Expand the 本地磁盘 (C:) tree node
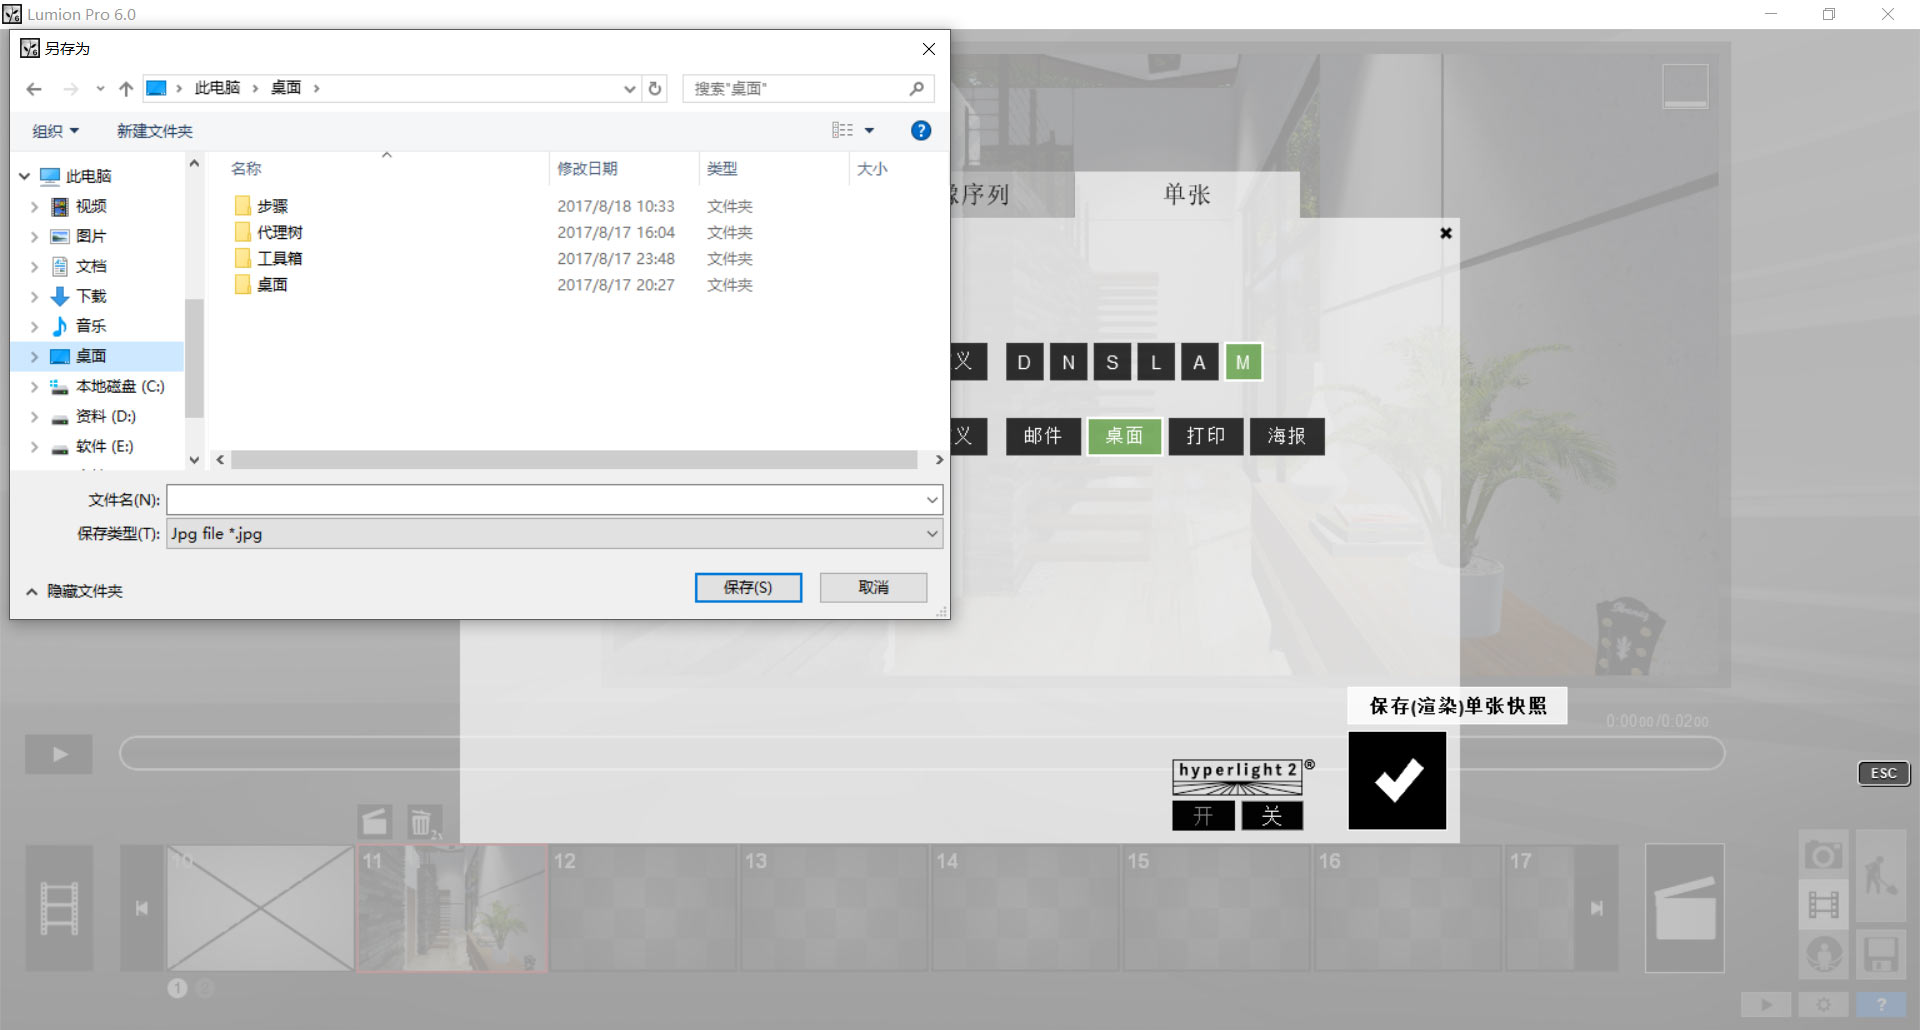Viewport: 1920px width, 1030px height. click(34, 387)
